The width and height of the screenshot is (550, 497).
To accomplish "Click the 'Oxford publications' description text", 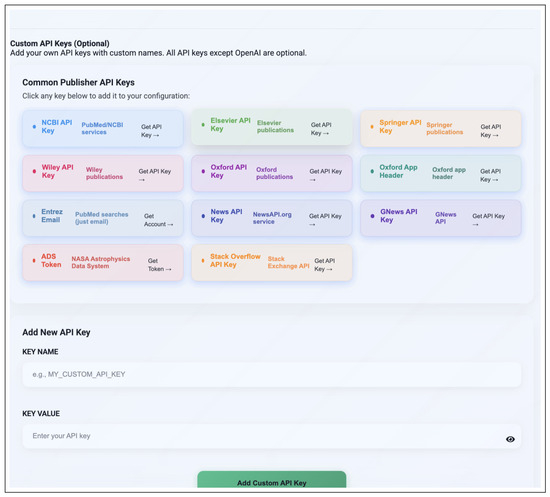I will point(274,173).
